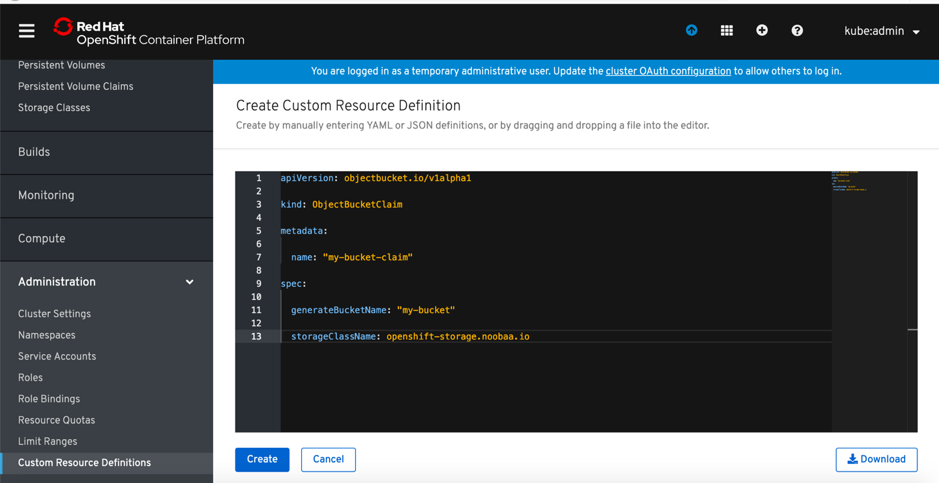Viewport: 939px width, 483px height.
Task: Follow the cluster OAuth configuration link
Action: [x=668, y=71]
